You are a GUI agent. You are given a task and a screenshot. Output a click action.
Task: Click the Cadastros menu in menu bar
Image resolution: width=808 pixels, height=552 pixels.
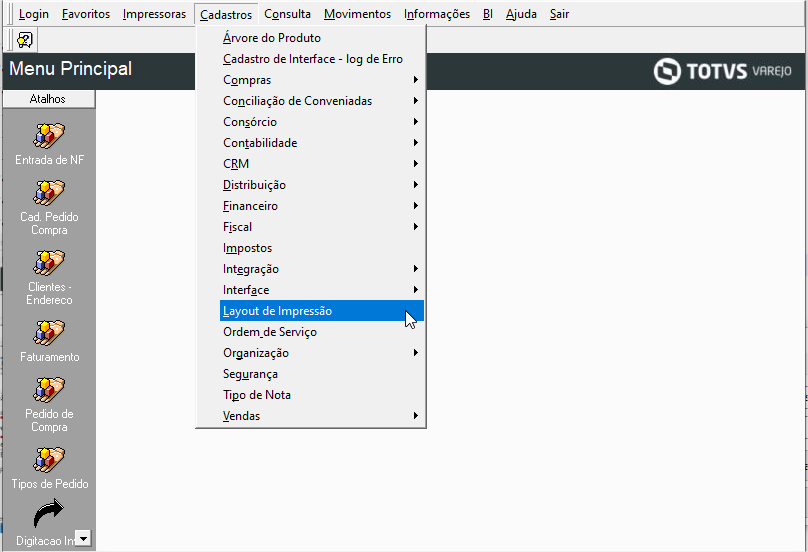tap(226, 14)
